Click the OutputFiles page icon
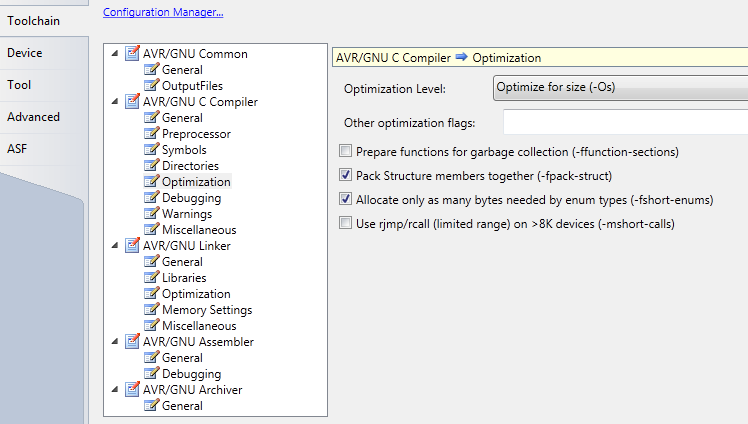Screen dimensions: 748x424 pos(151,85)
